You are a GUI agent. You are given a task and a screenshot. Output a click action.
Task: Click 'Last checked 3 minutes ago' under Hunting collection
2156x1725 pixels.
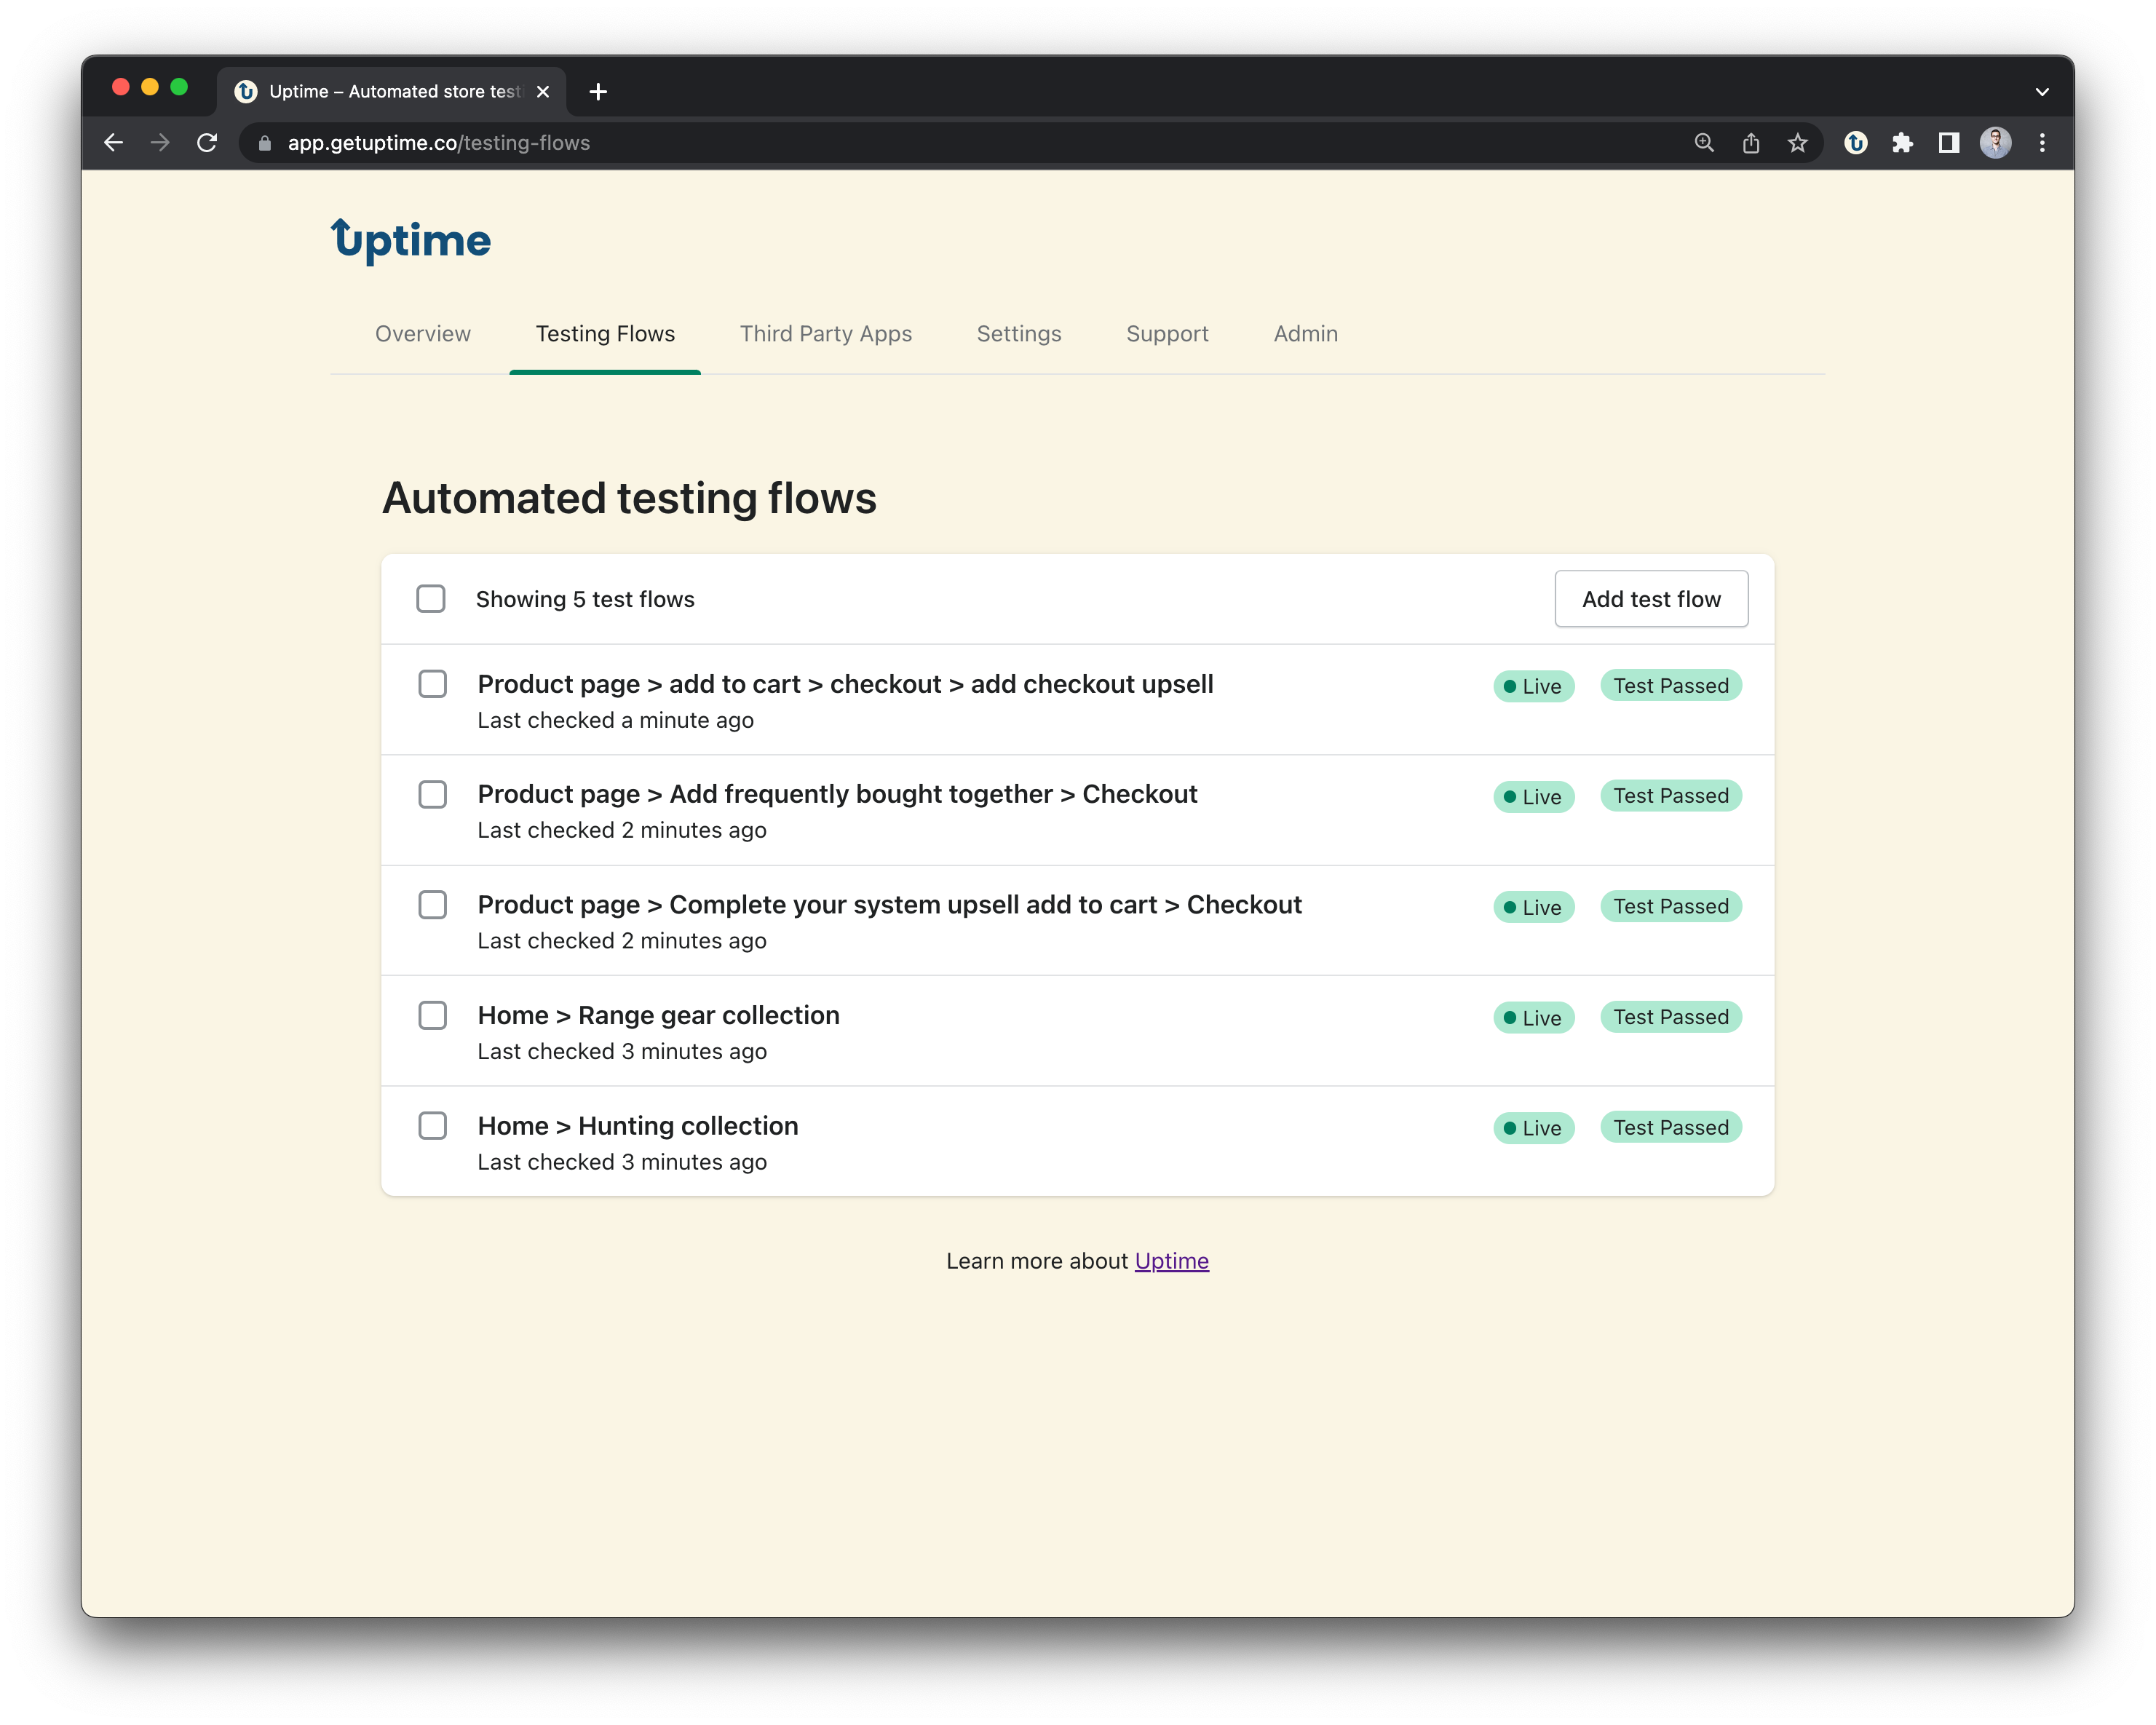pos(622,1162)
